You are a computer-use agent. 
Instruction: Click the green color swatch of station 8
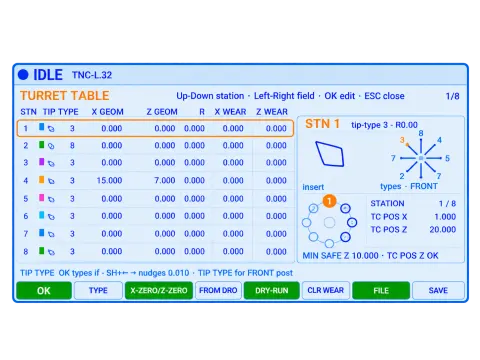click(x=42, y=250)
